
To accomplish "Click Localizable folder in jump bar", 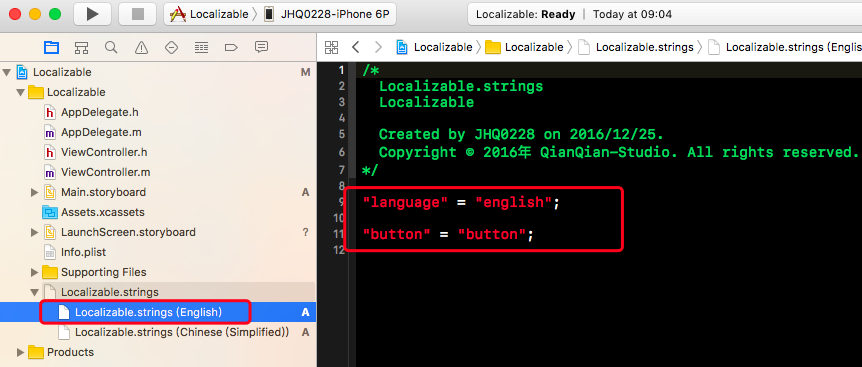I will [x=525, y=47].
